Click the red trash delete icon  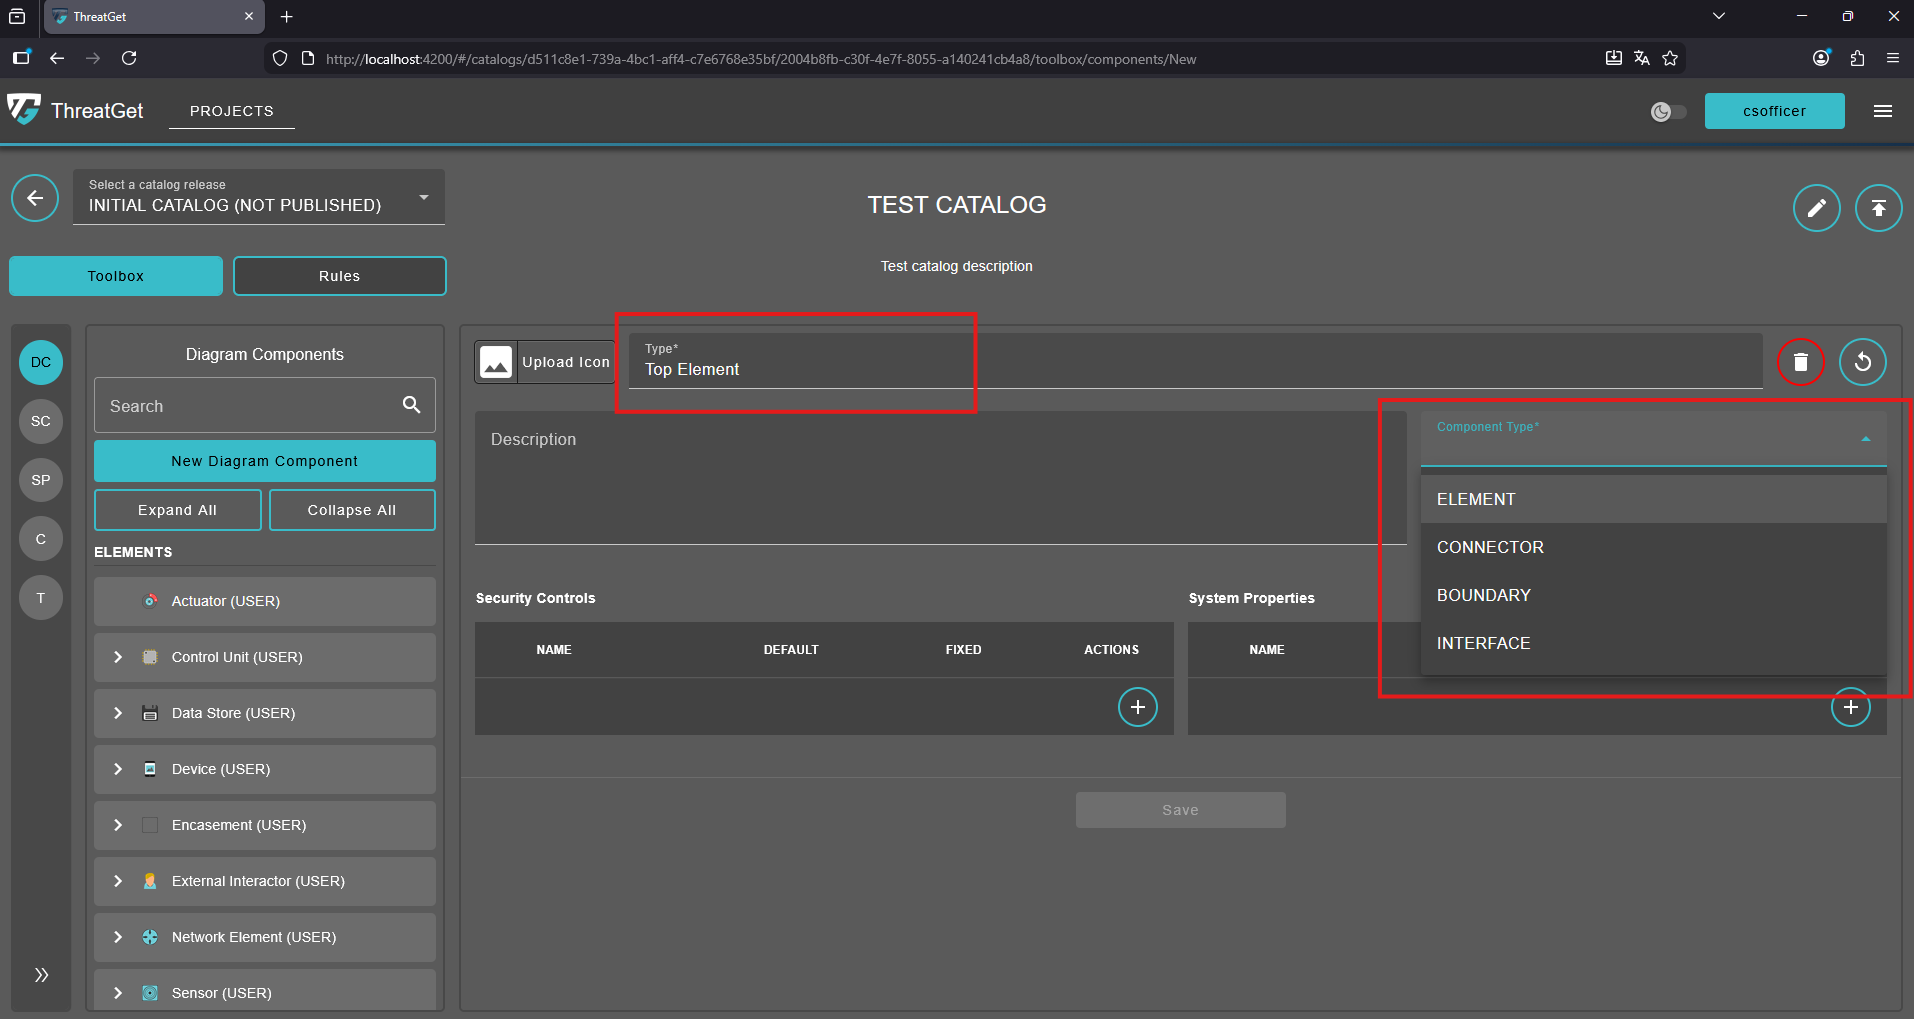(x=1800, y=362)
